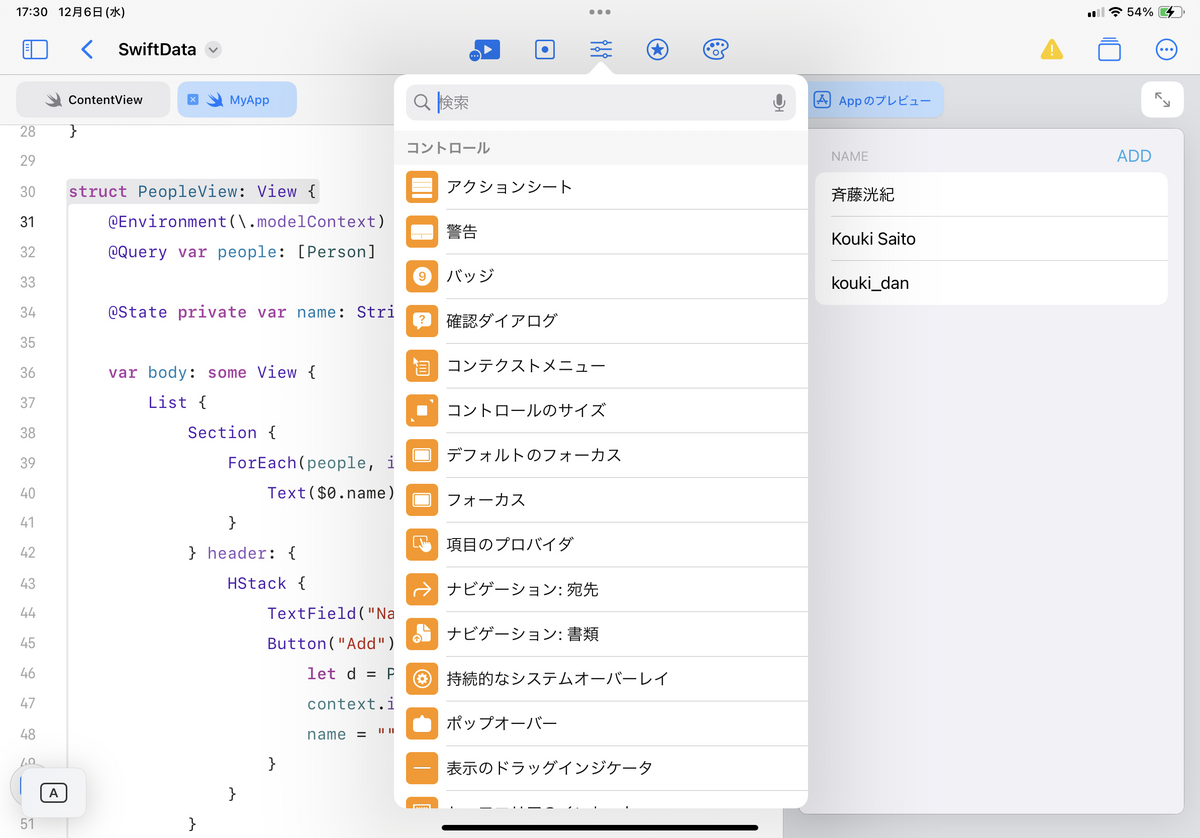Tap the three-dot multitasking control

[600, 12]
